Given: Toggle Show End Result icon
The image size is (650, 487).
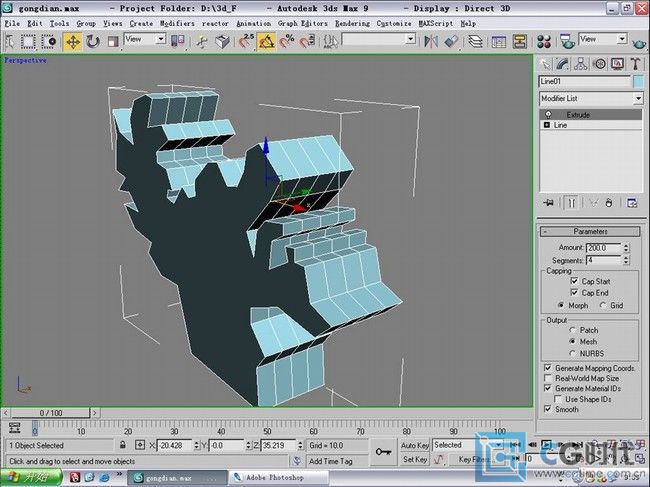Looking at the screenshot, I should (x=571, y=203).
